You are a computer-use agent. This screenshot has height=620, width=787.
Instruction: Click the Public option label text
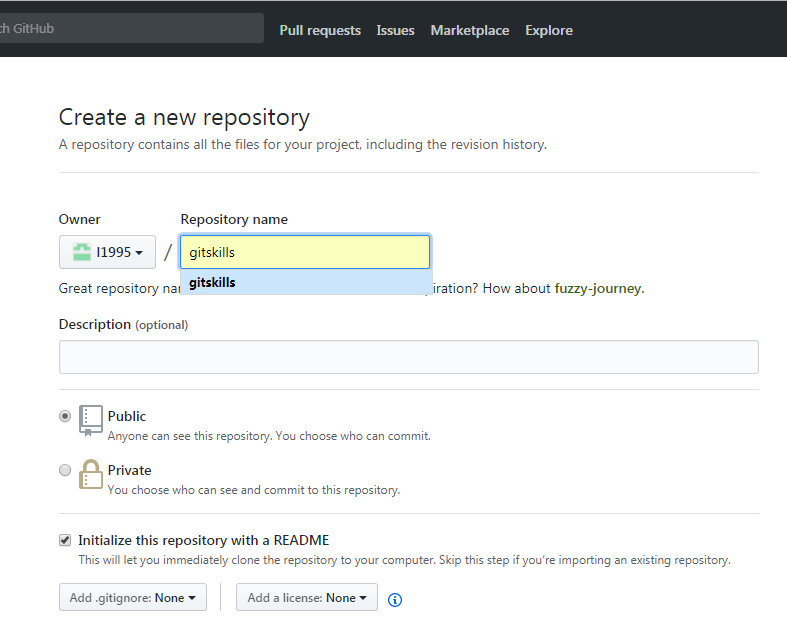[x=127, y=416]
